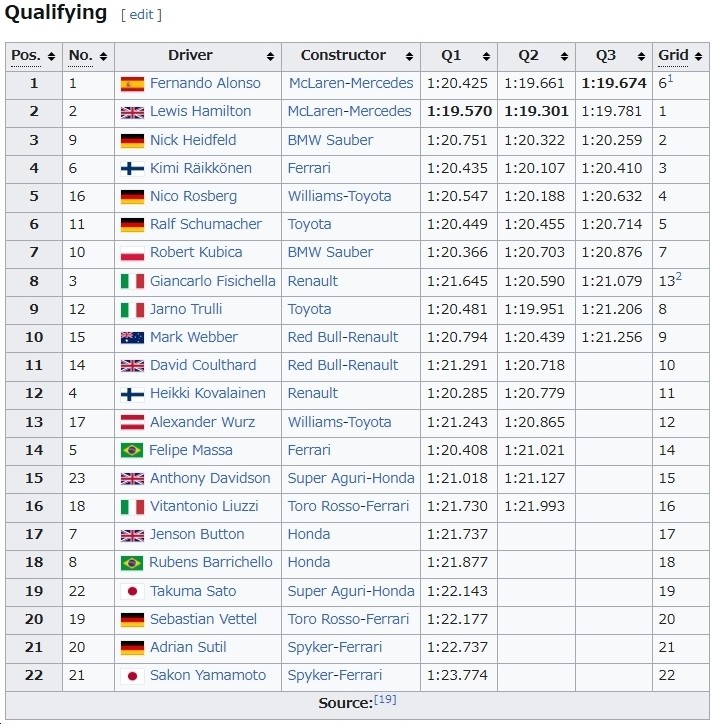Sort by Grid column sort arrows
The image size is (713, 724).
pyautogui.click(x=698, y=56)
